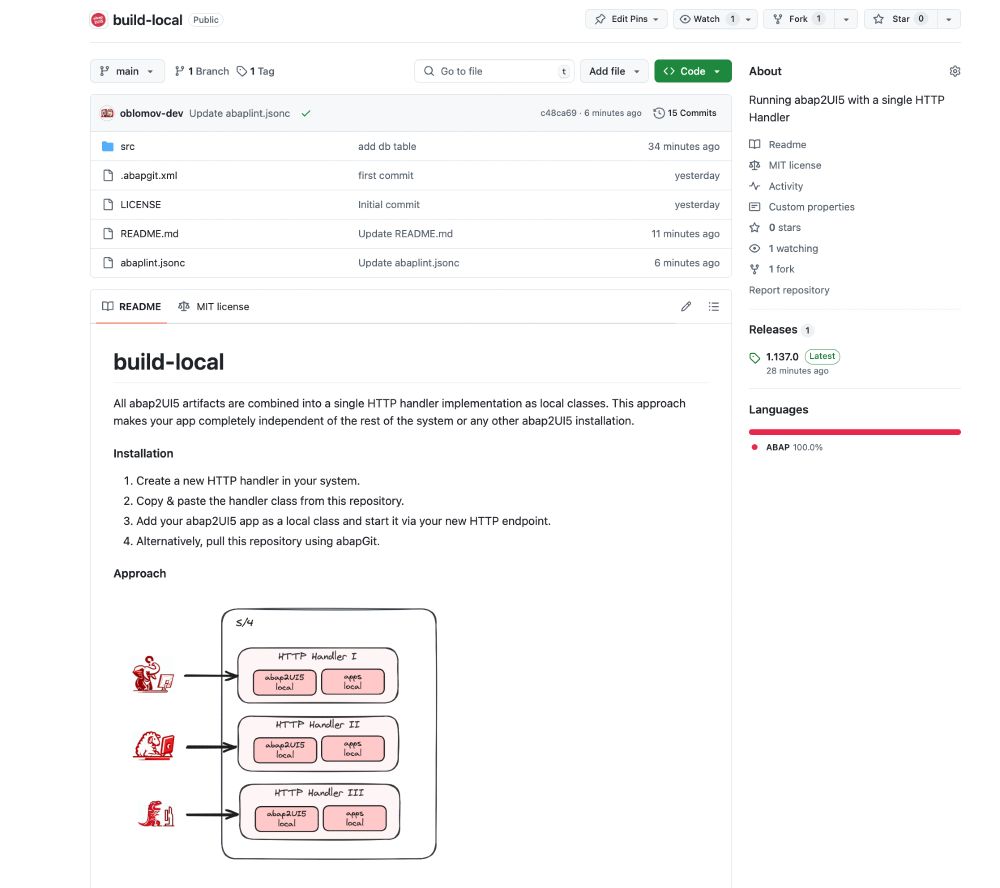Open the main branch selector
The width and height of the screenshot is (1000, 888).
pos(127,71)
